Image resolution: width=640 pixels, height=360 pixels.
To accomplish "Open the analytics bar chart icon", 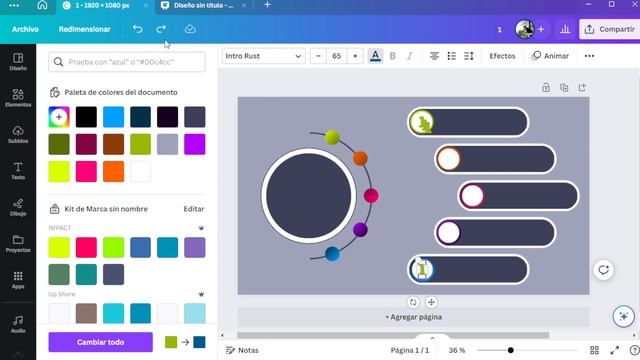I will coord(565,29).
